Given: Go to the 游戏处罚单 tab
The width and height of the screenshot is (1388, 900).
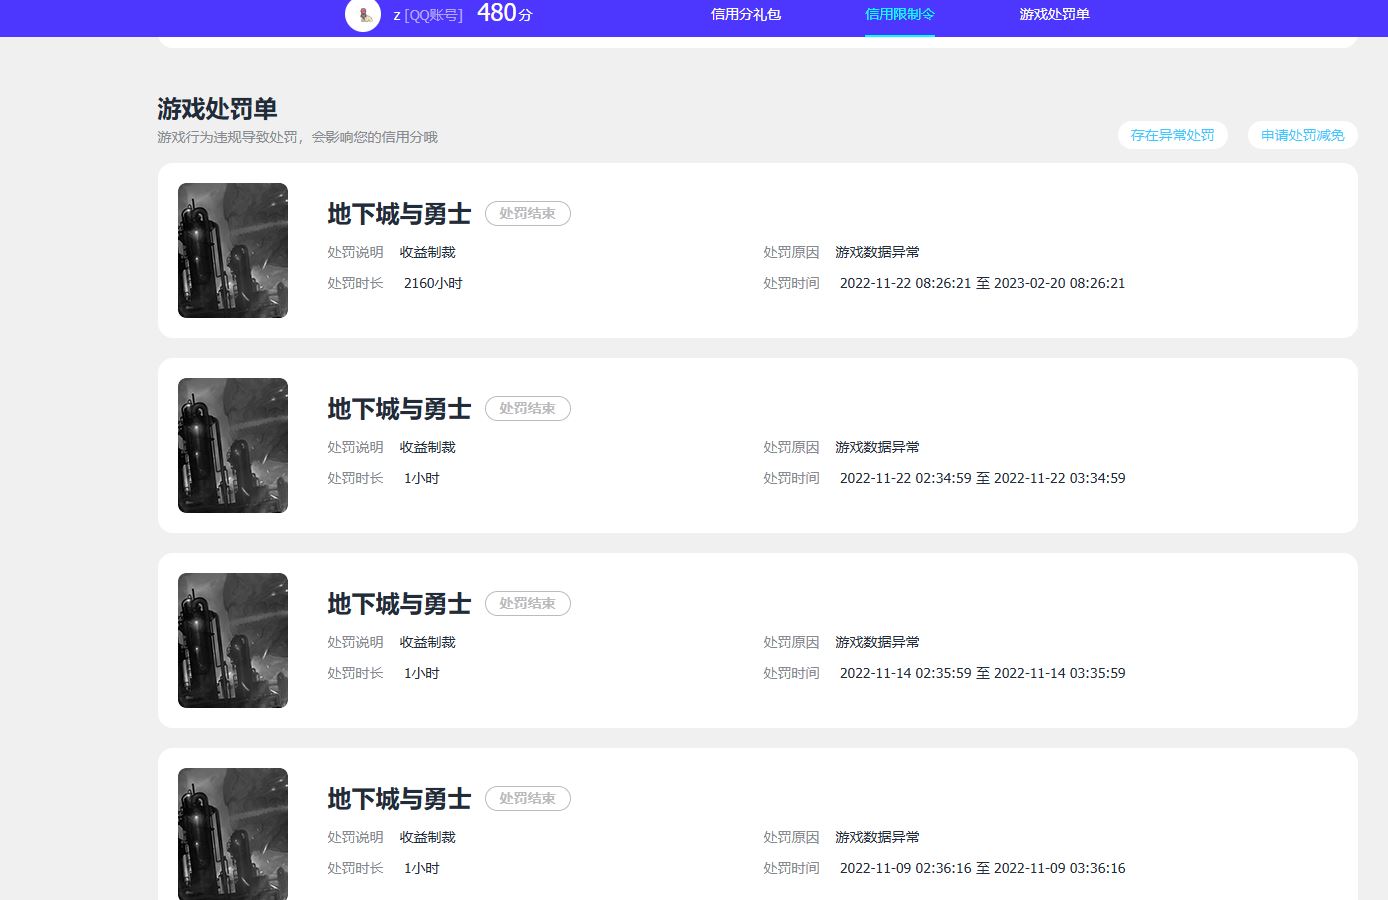Looking at the screenshot, I should (1054, 15).
